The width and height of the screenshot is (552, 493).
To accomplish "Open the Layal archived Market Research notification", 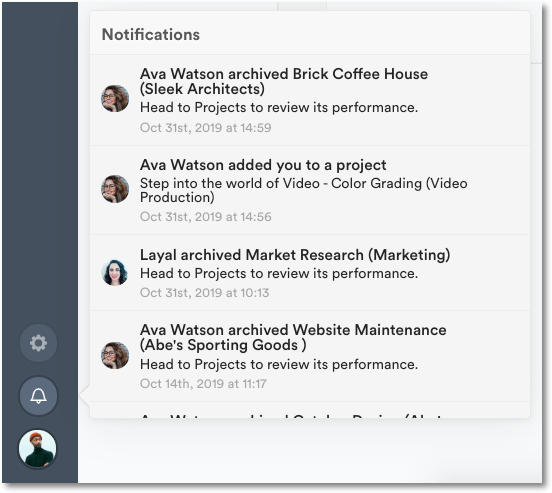I will pos(310,273).
